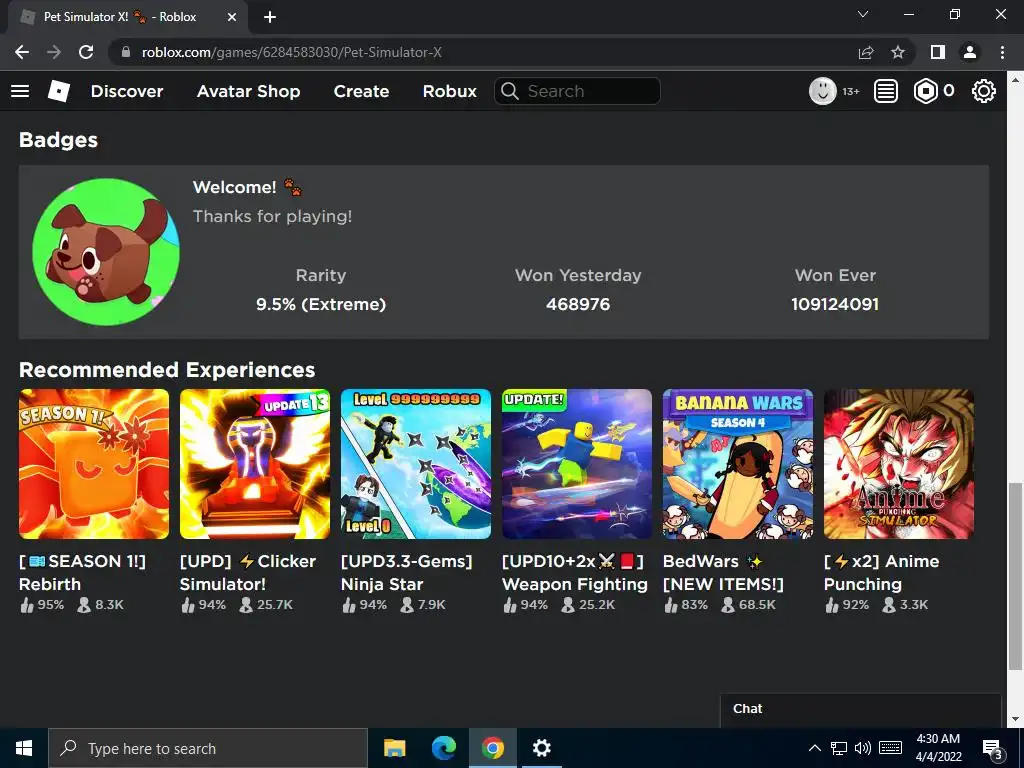Click the Won Yesterday value 468976
The image size is (1024, 768).
(578, 304)
